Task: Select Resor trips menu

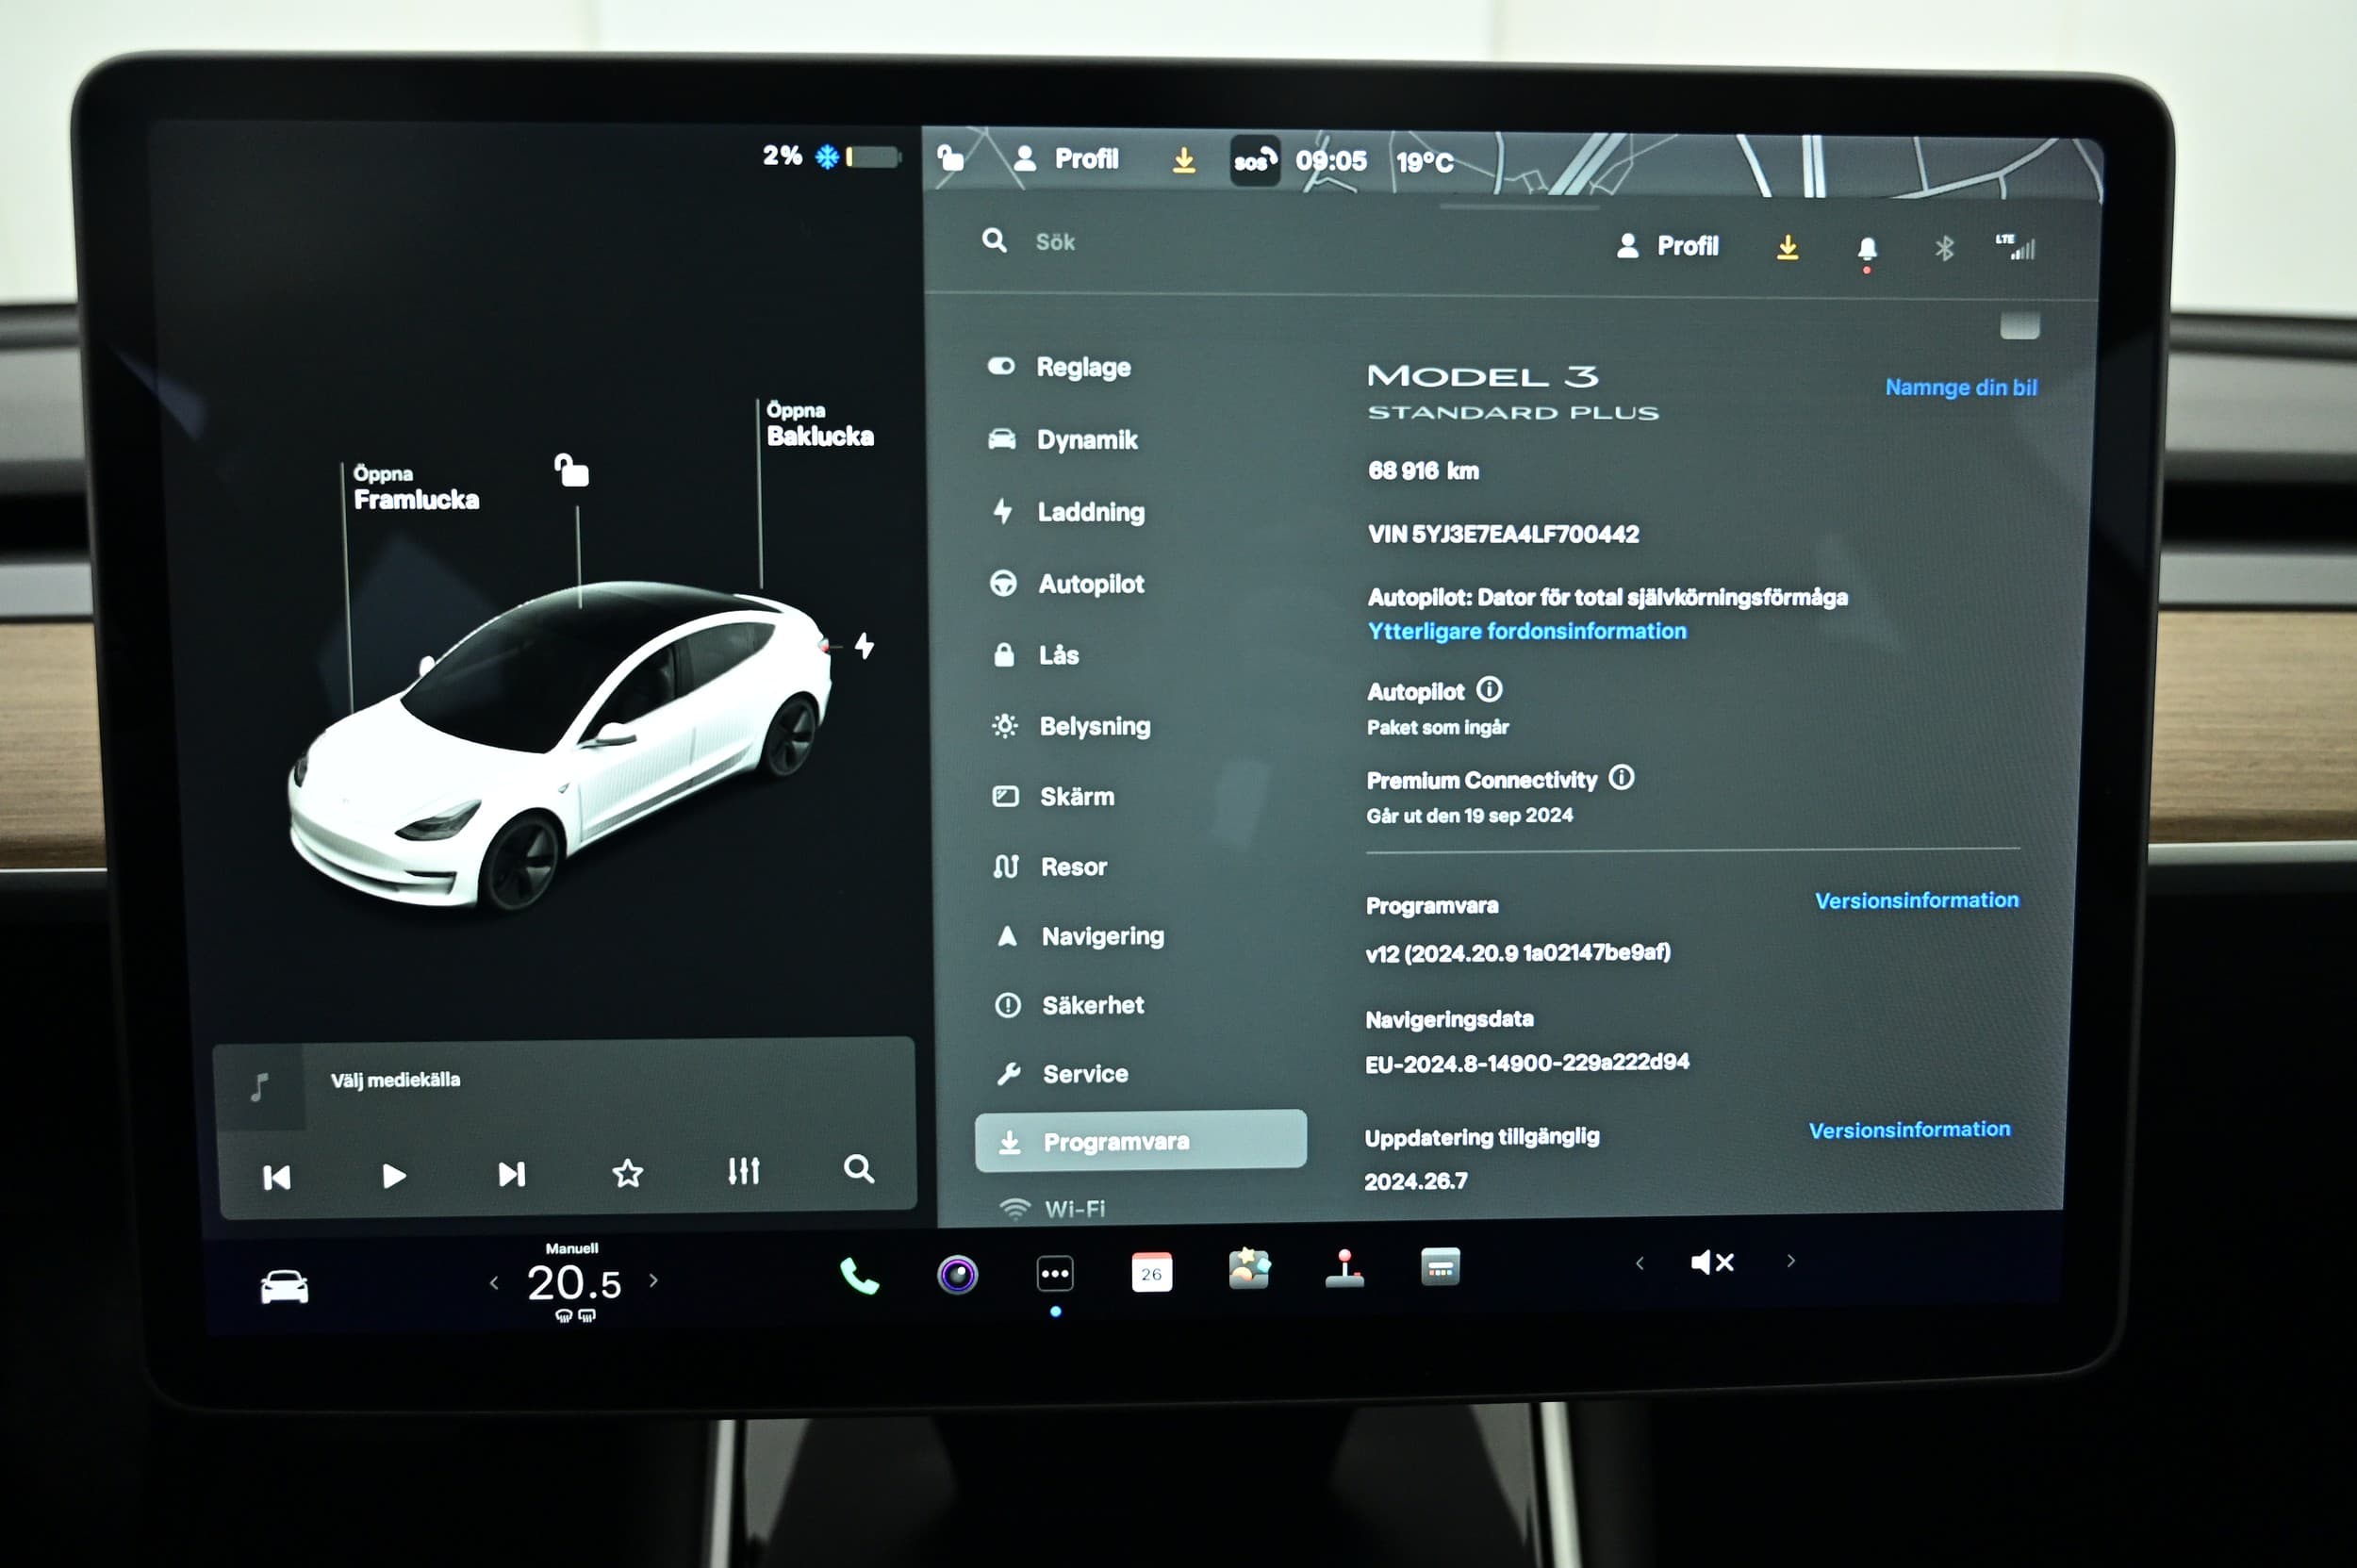Action: coord(1050,867)
